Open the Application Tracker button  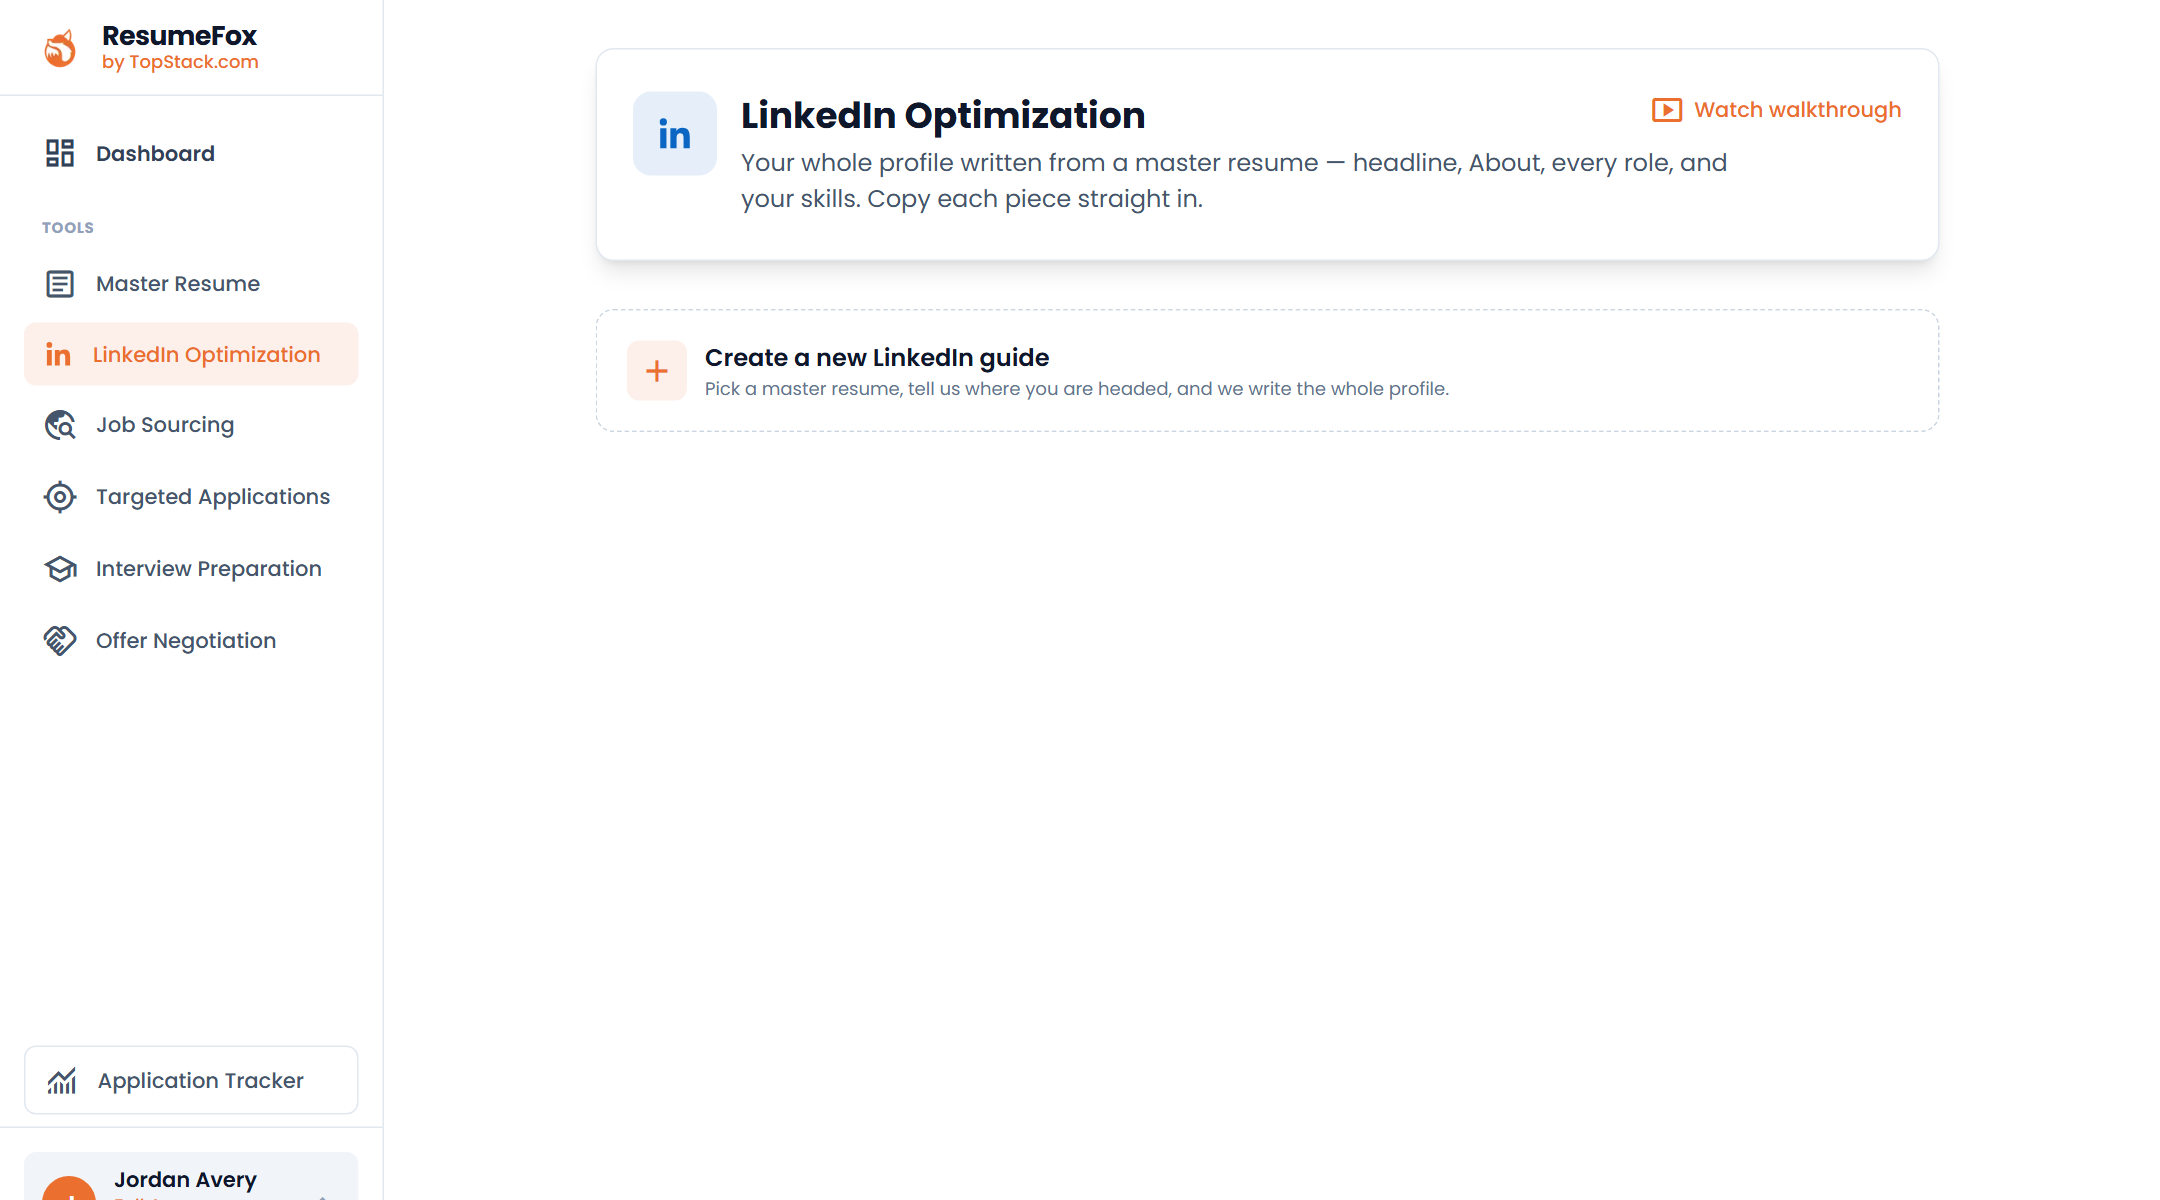(191, 1080)
